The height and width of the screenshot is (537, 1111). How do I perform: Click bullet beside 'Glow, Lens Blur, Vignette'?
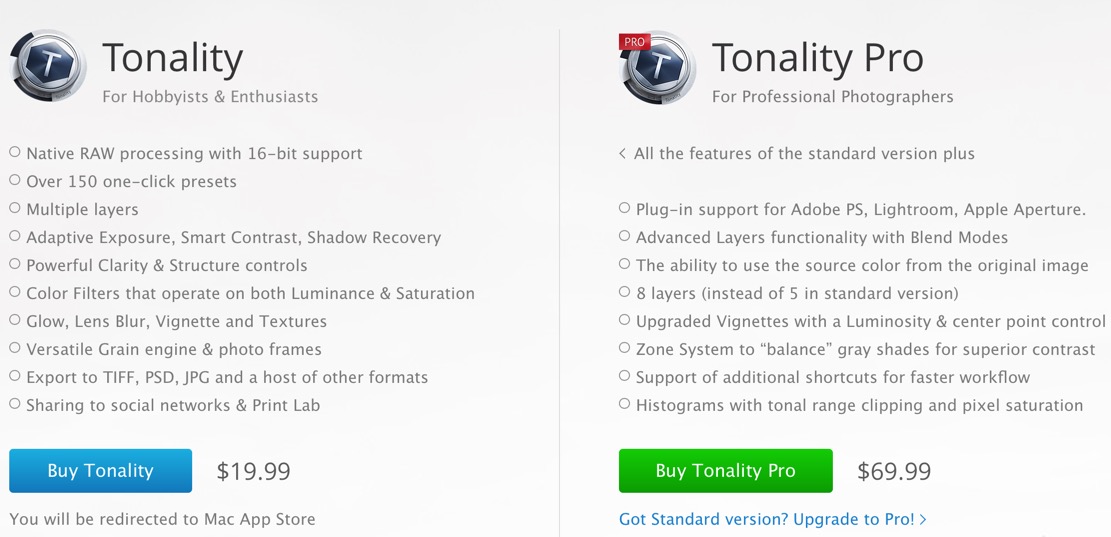coord(15,320)
